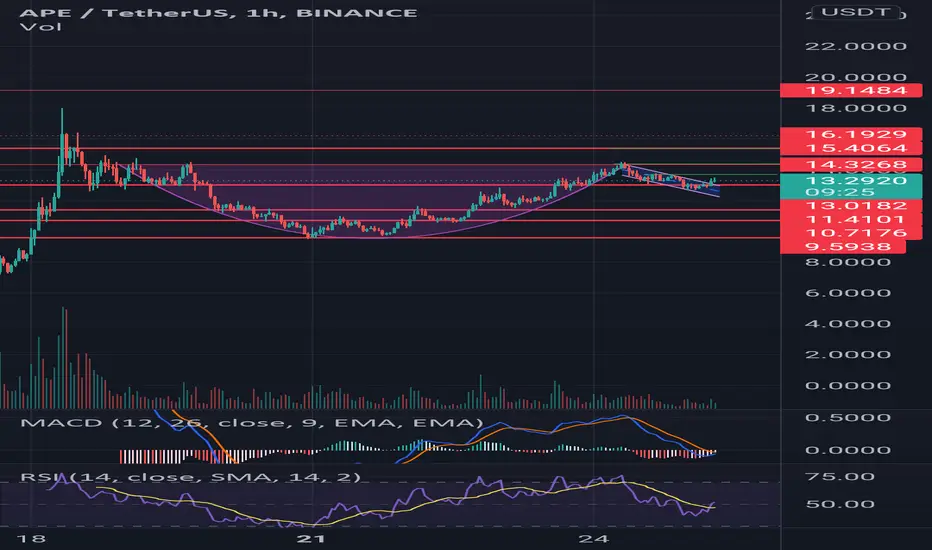Click the 11.4101 price level label
The width and height of the screenshot is (932, 550).
tap(851, 219)
